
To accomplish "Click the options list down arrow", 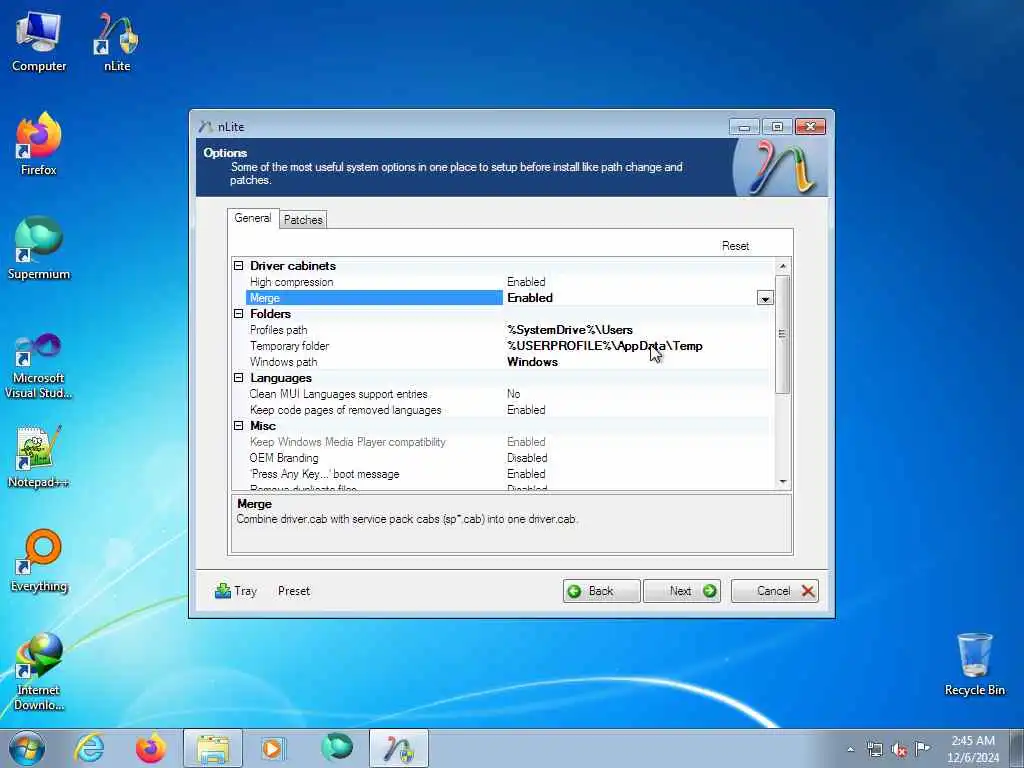I will point(782,482).
